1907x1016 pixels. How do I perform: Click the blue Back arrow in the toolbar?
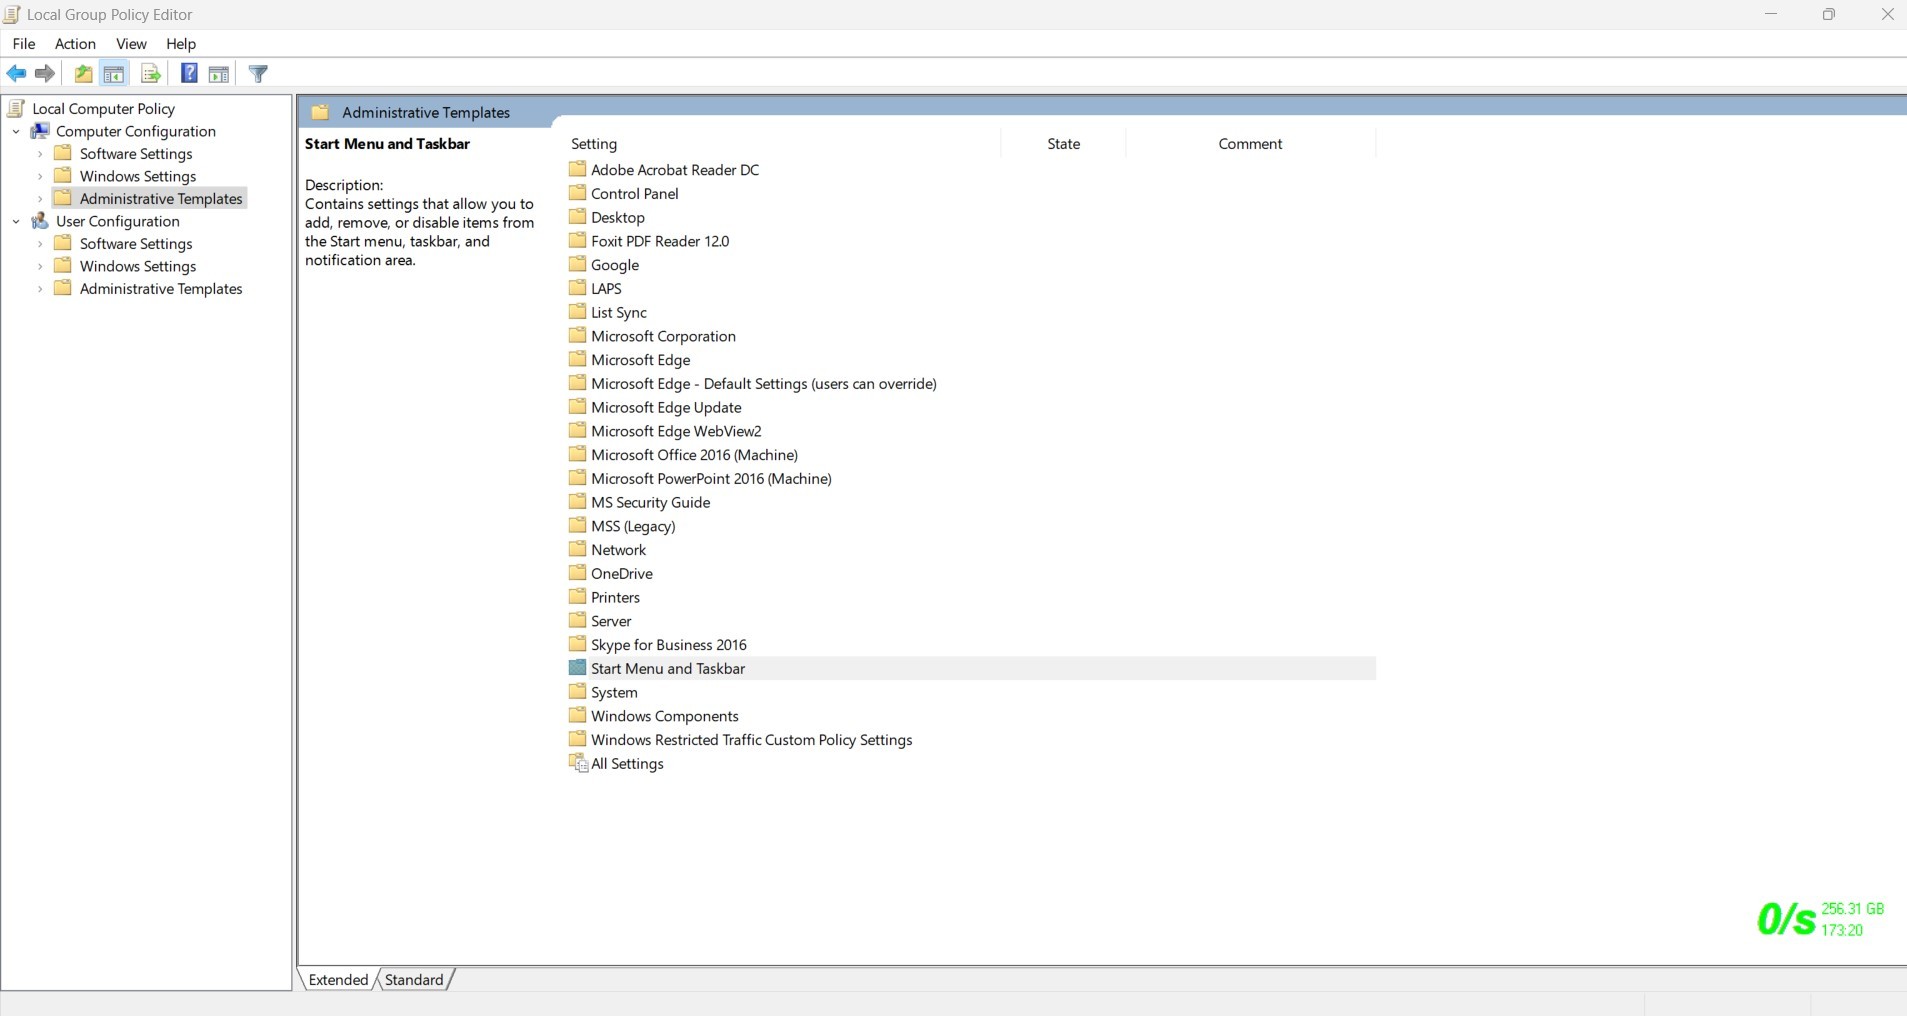click(x=17, y=73)
